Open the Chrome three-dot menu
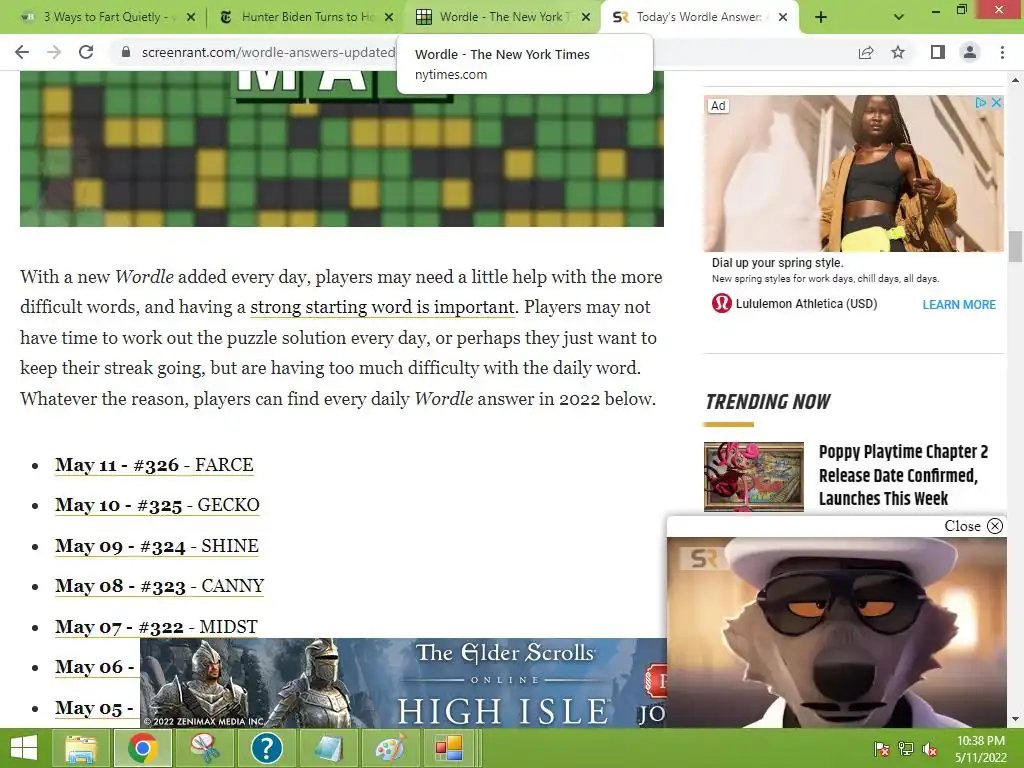 [1002, 52]
